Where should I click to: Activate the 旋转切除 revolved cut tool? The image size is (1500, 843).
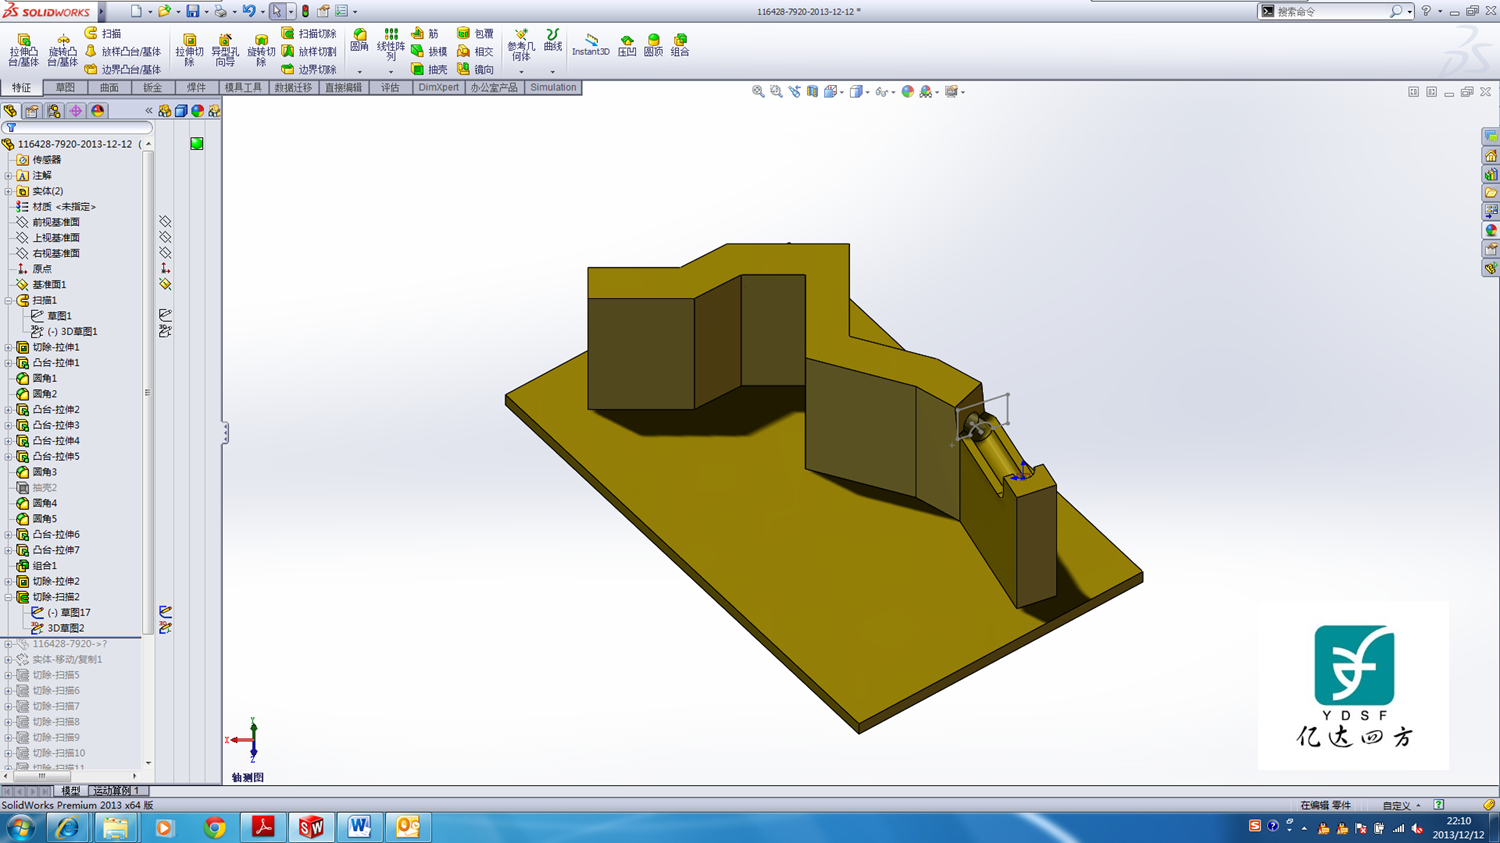coord(261,50)
